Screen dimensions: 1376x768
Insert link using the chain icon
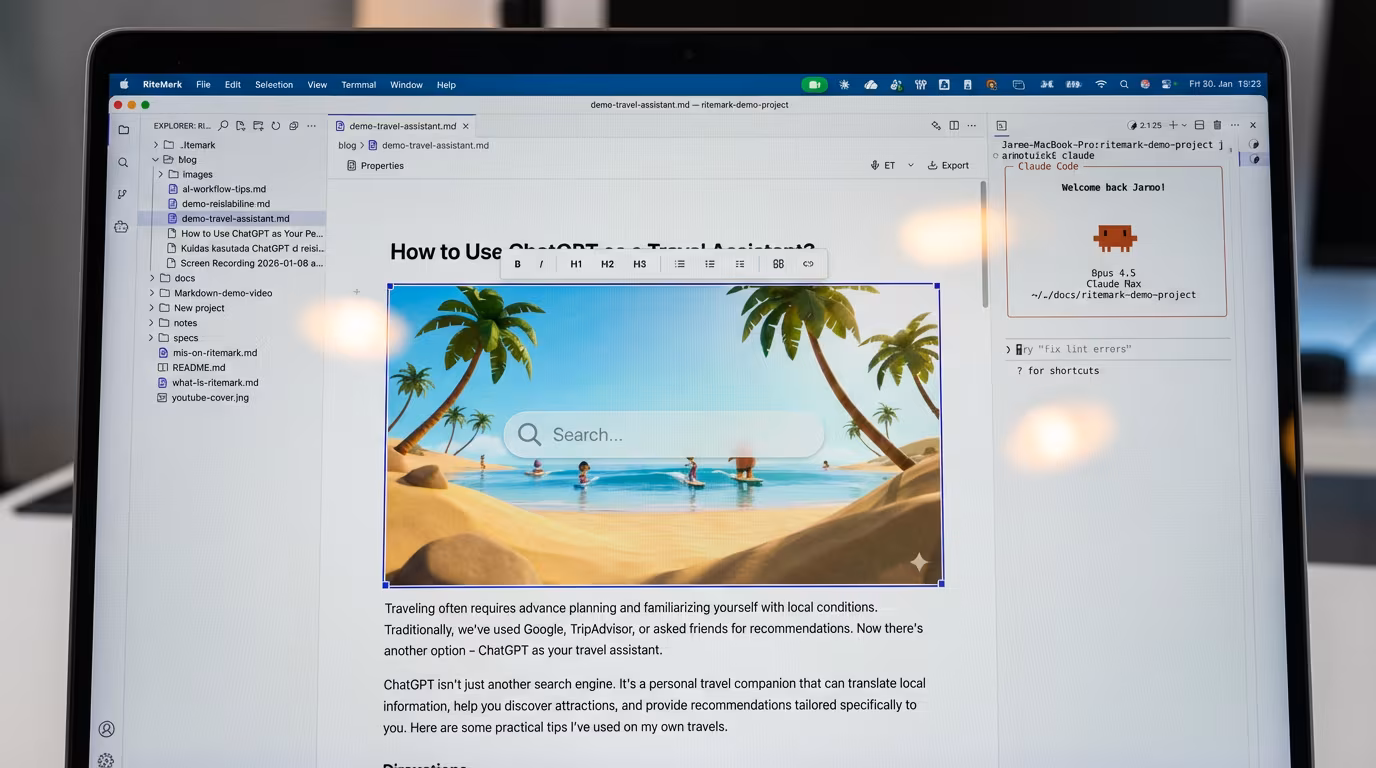(x=808, y=265)
